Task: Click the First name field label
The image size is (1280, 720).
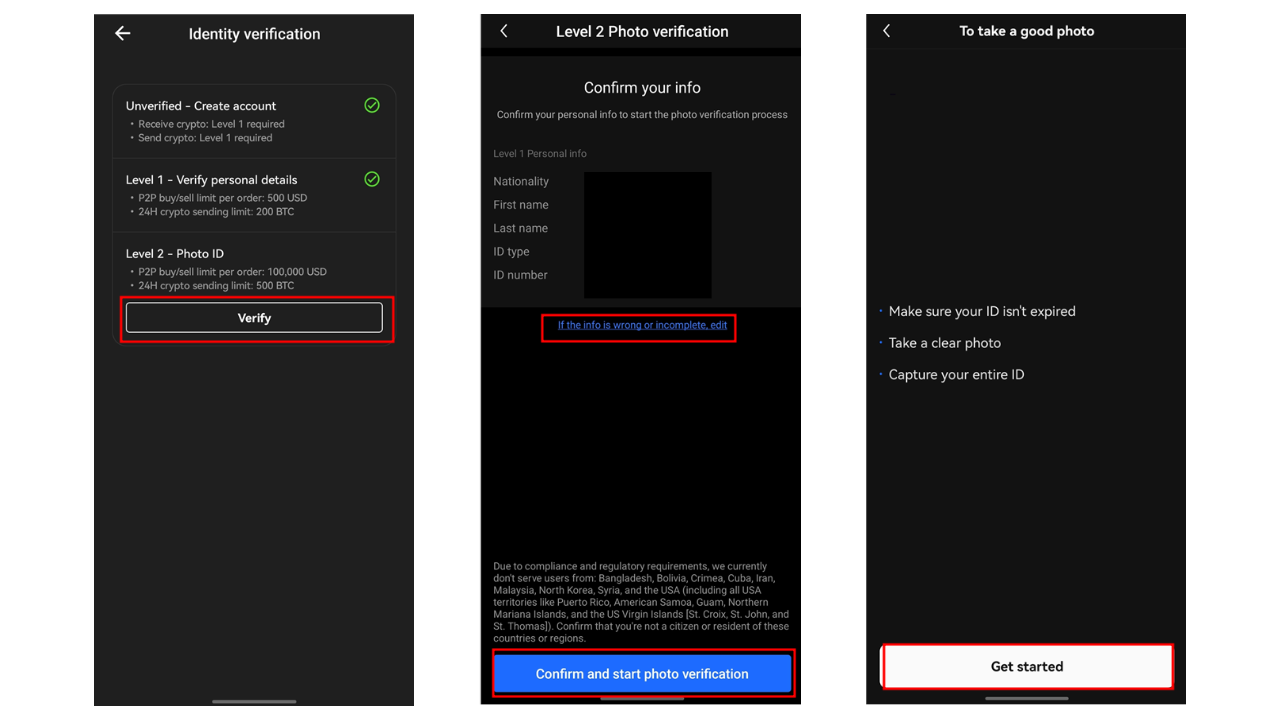Action: point(521,205)
